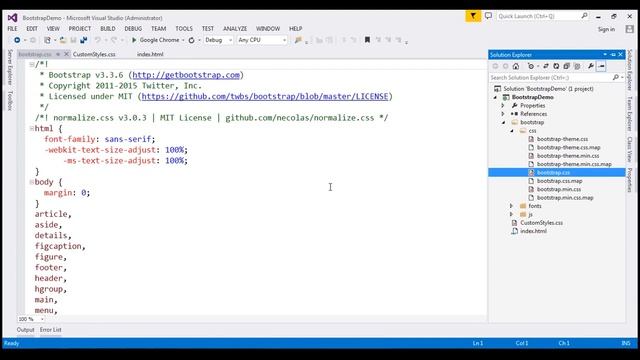This screenshot has height=360, width=640.
Task: Collapse the html rule outline
Action: click(x=31, y=129)
